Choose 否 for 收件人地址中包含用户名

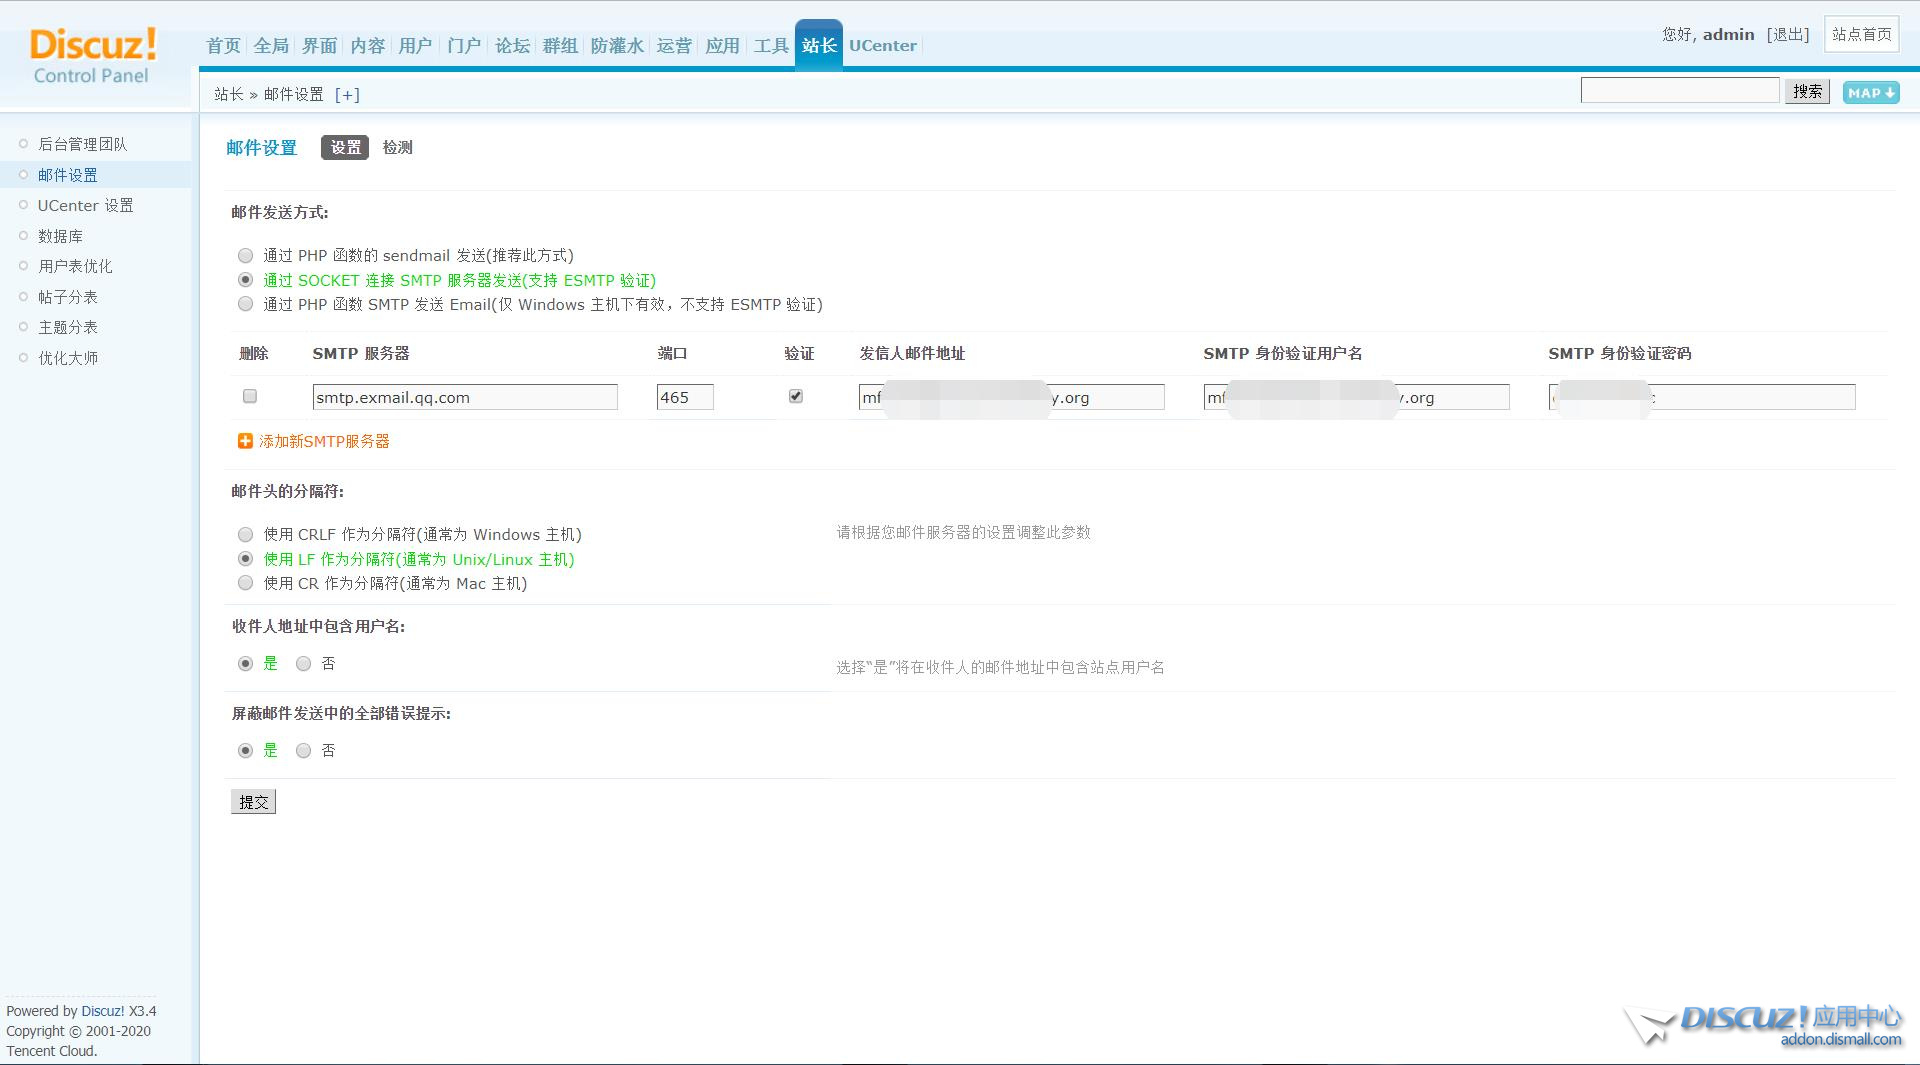[x=304, y=664]
